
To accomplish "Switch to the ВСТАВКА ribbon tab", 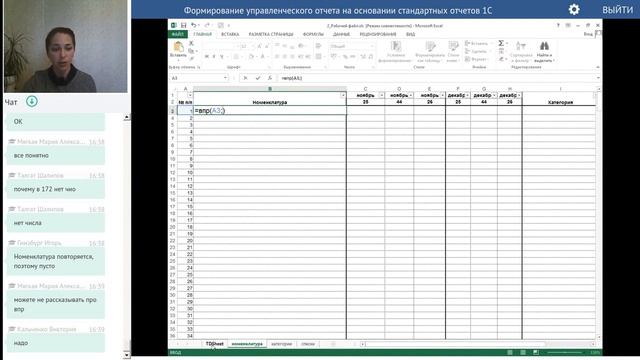I will pyautogui.click(x=230, y=34).
